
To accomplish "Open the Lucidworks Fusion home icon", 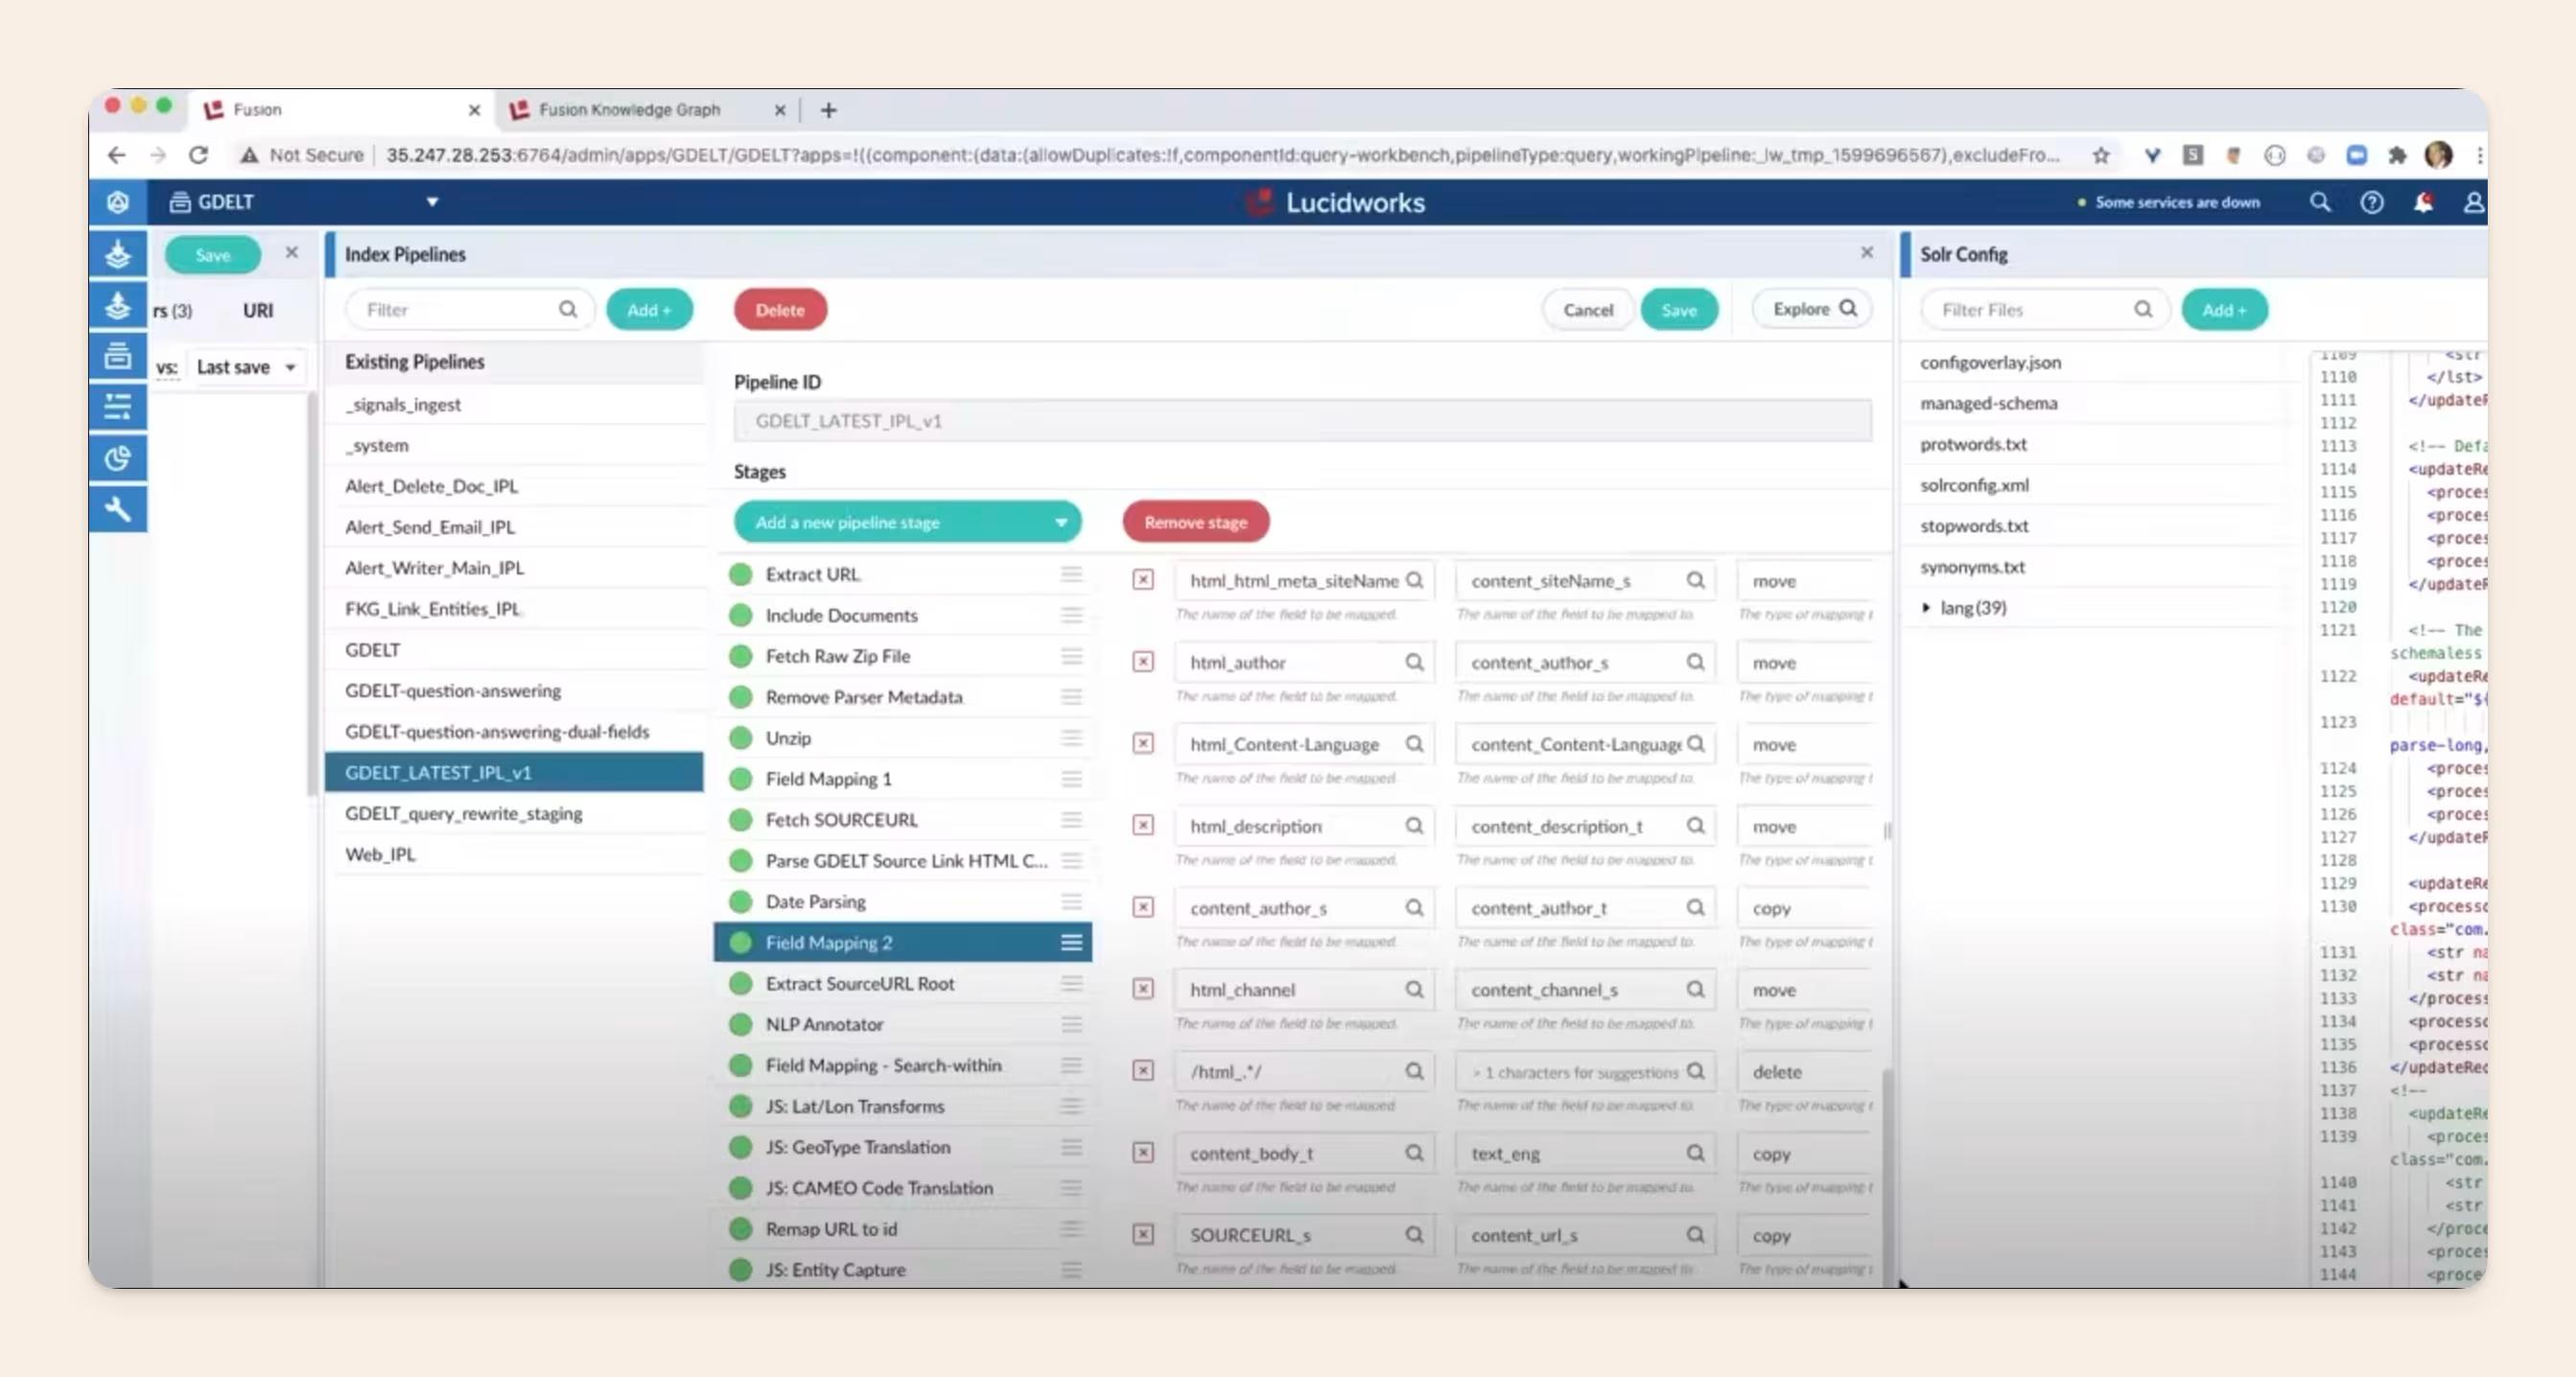I will click(118, 202).
